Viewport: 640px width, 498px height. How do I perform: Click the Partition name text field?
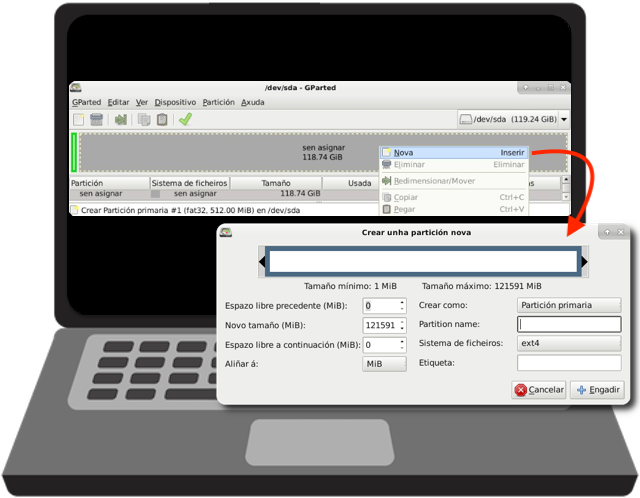click(568, 324)
